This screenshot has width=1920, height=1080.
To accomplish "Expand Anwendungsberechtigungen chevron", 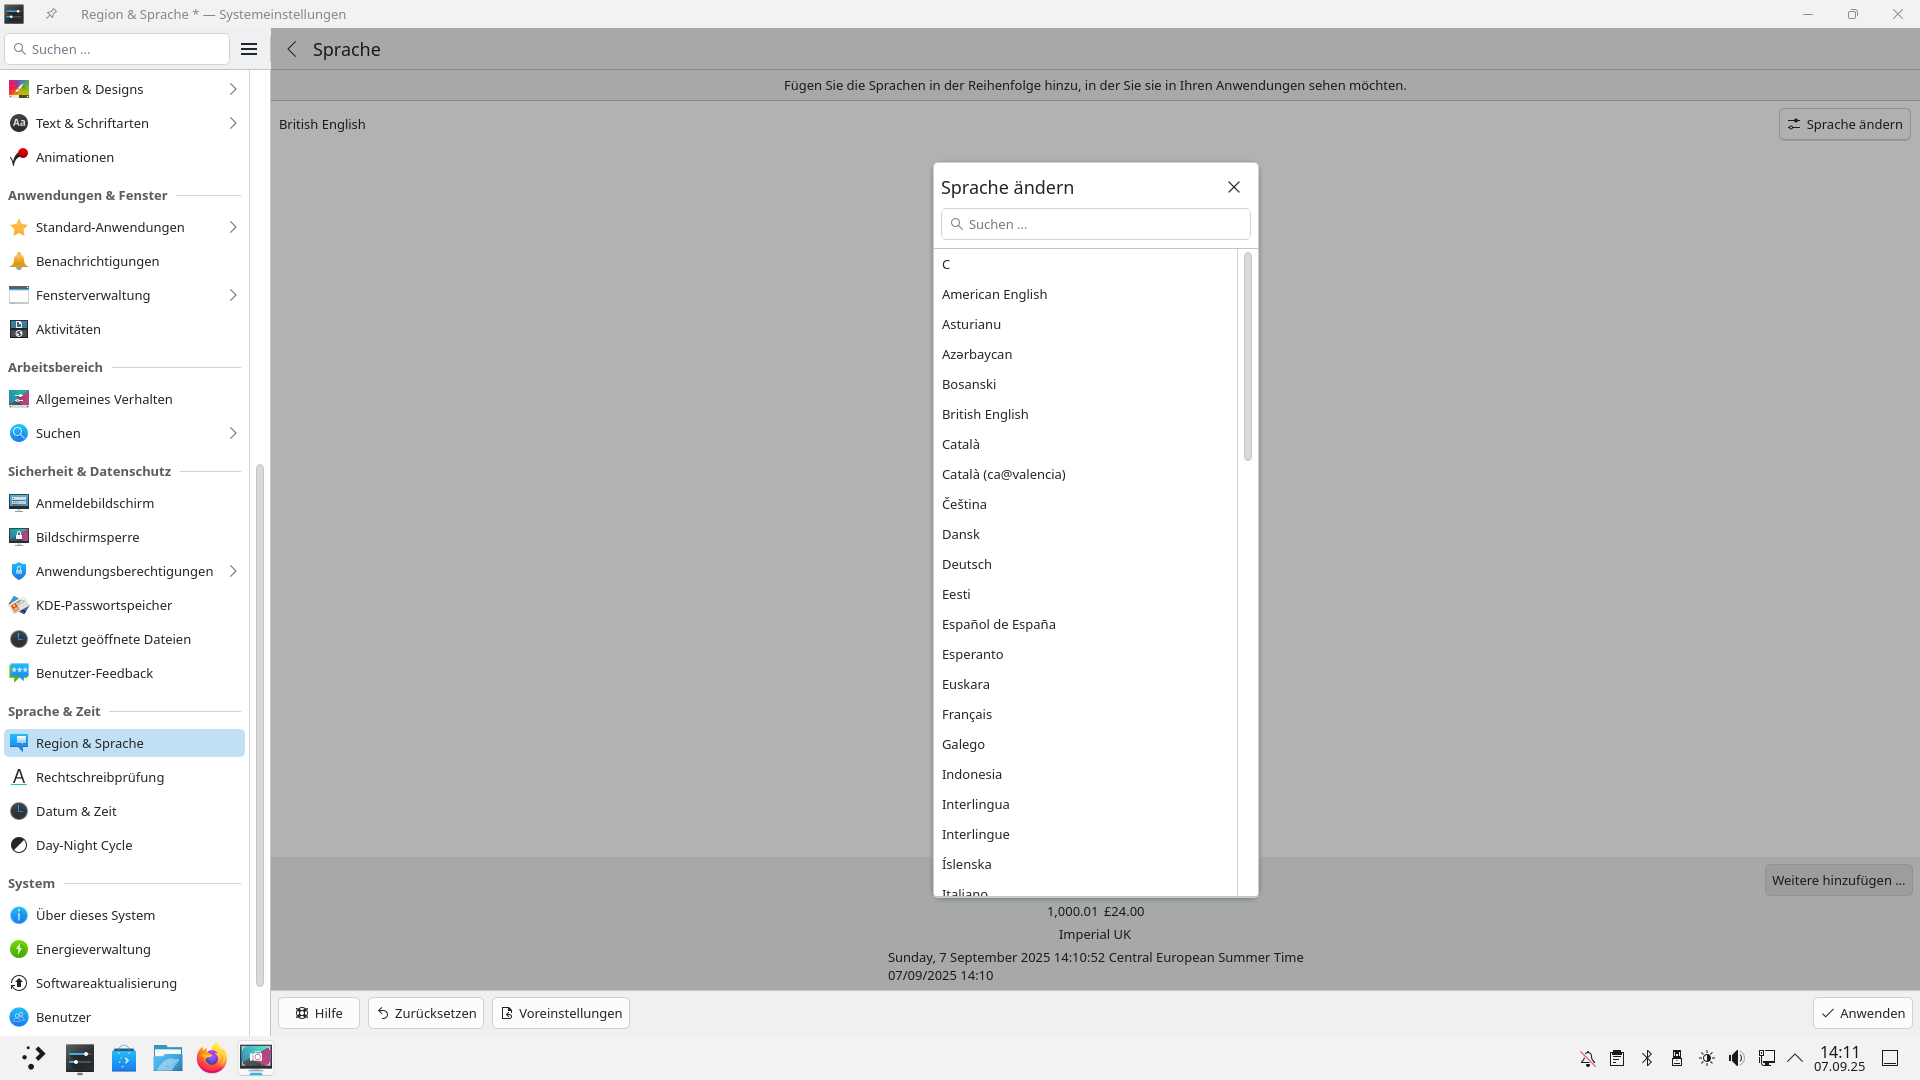I will pos(233,571).
